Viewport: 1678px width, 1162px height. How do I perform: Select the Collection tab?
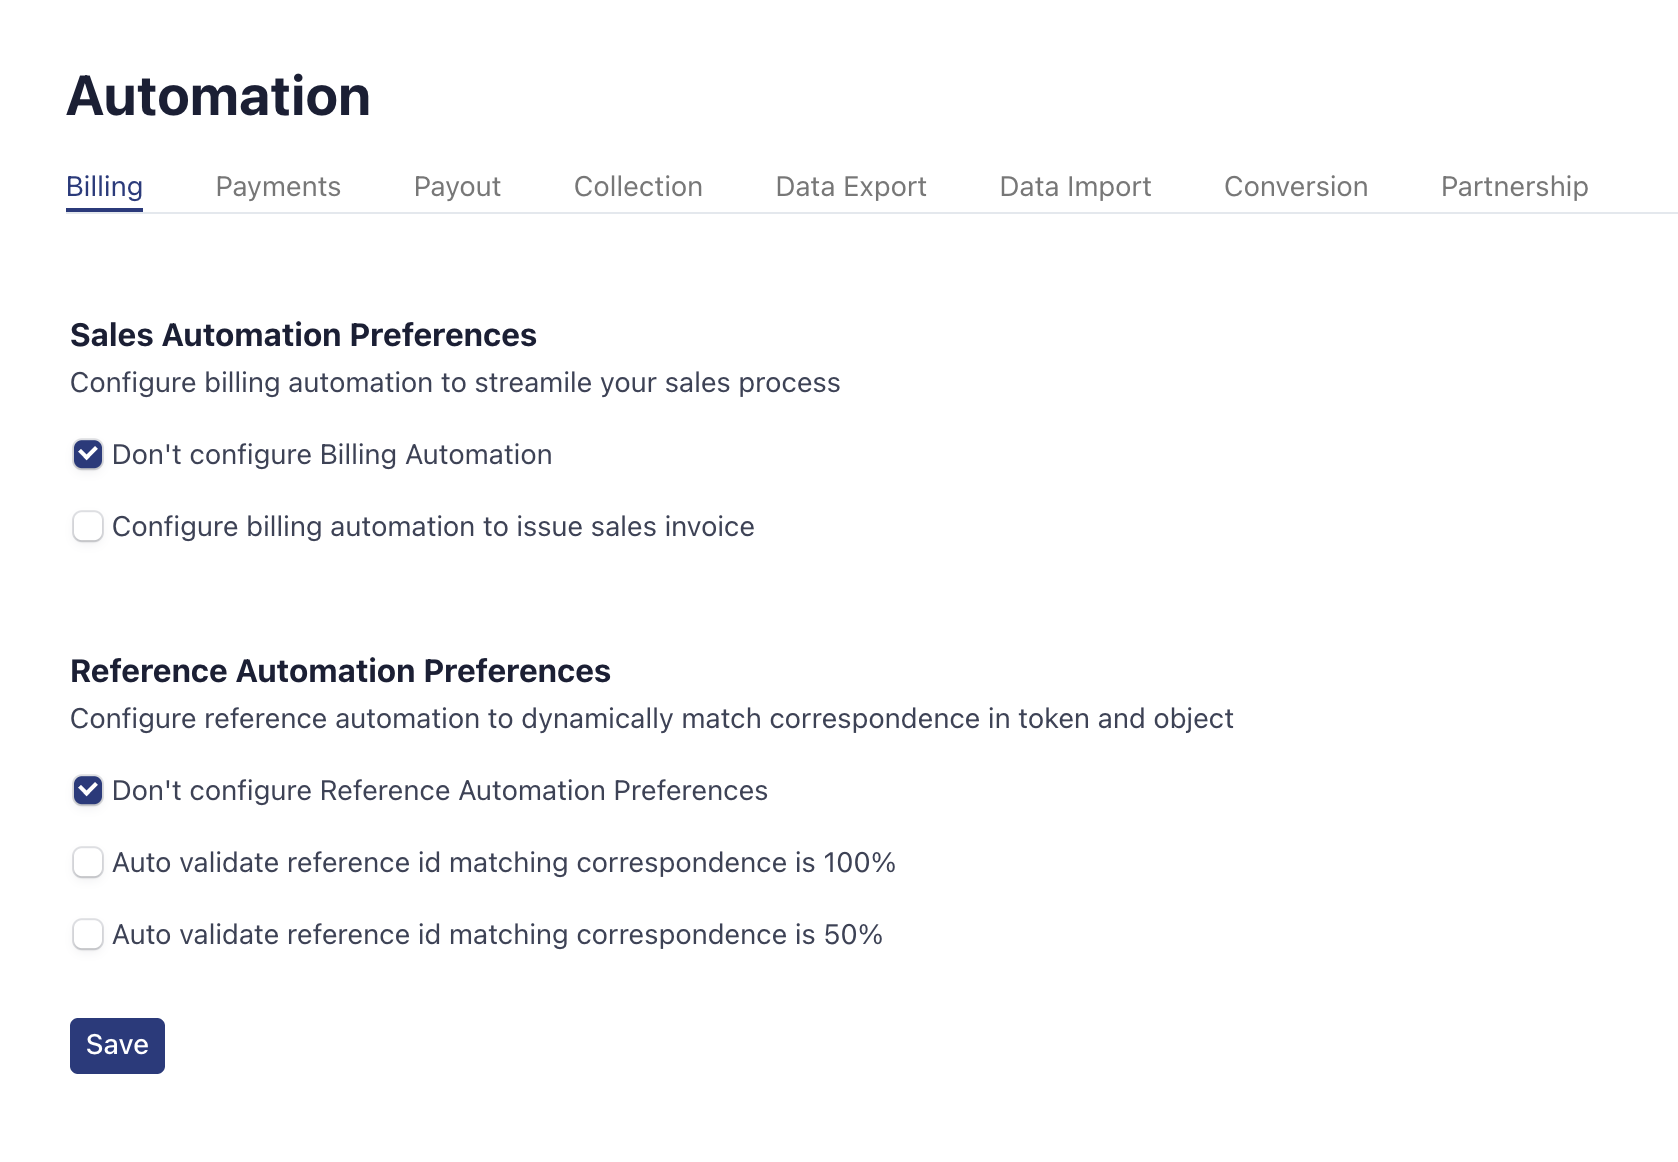click(638, 187)
